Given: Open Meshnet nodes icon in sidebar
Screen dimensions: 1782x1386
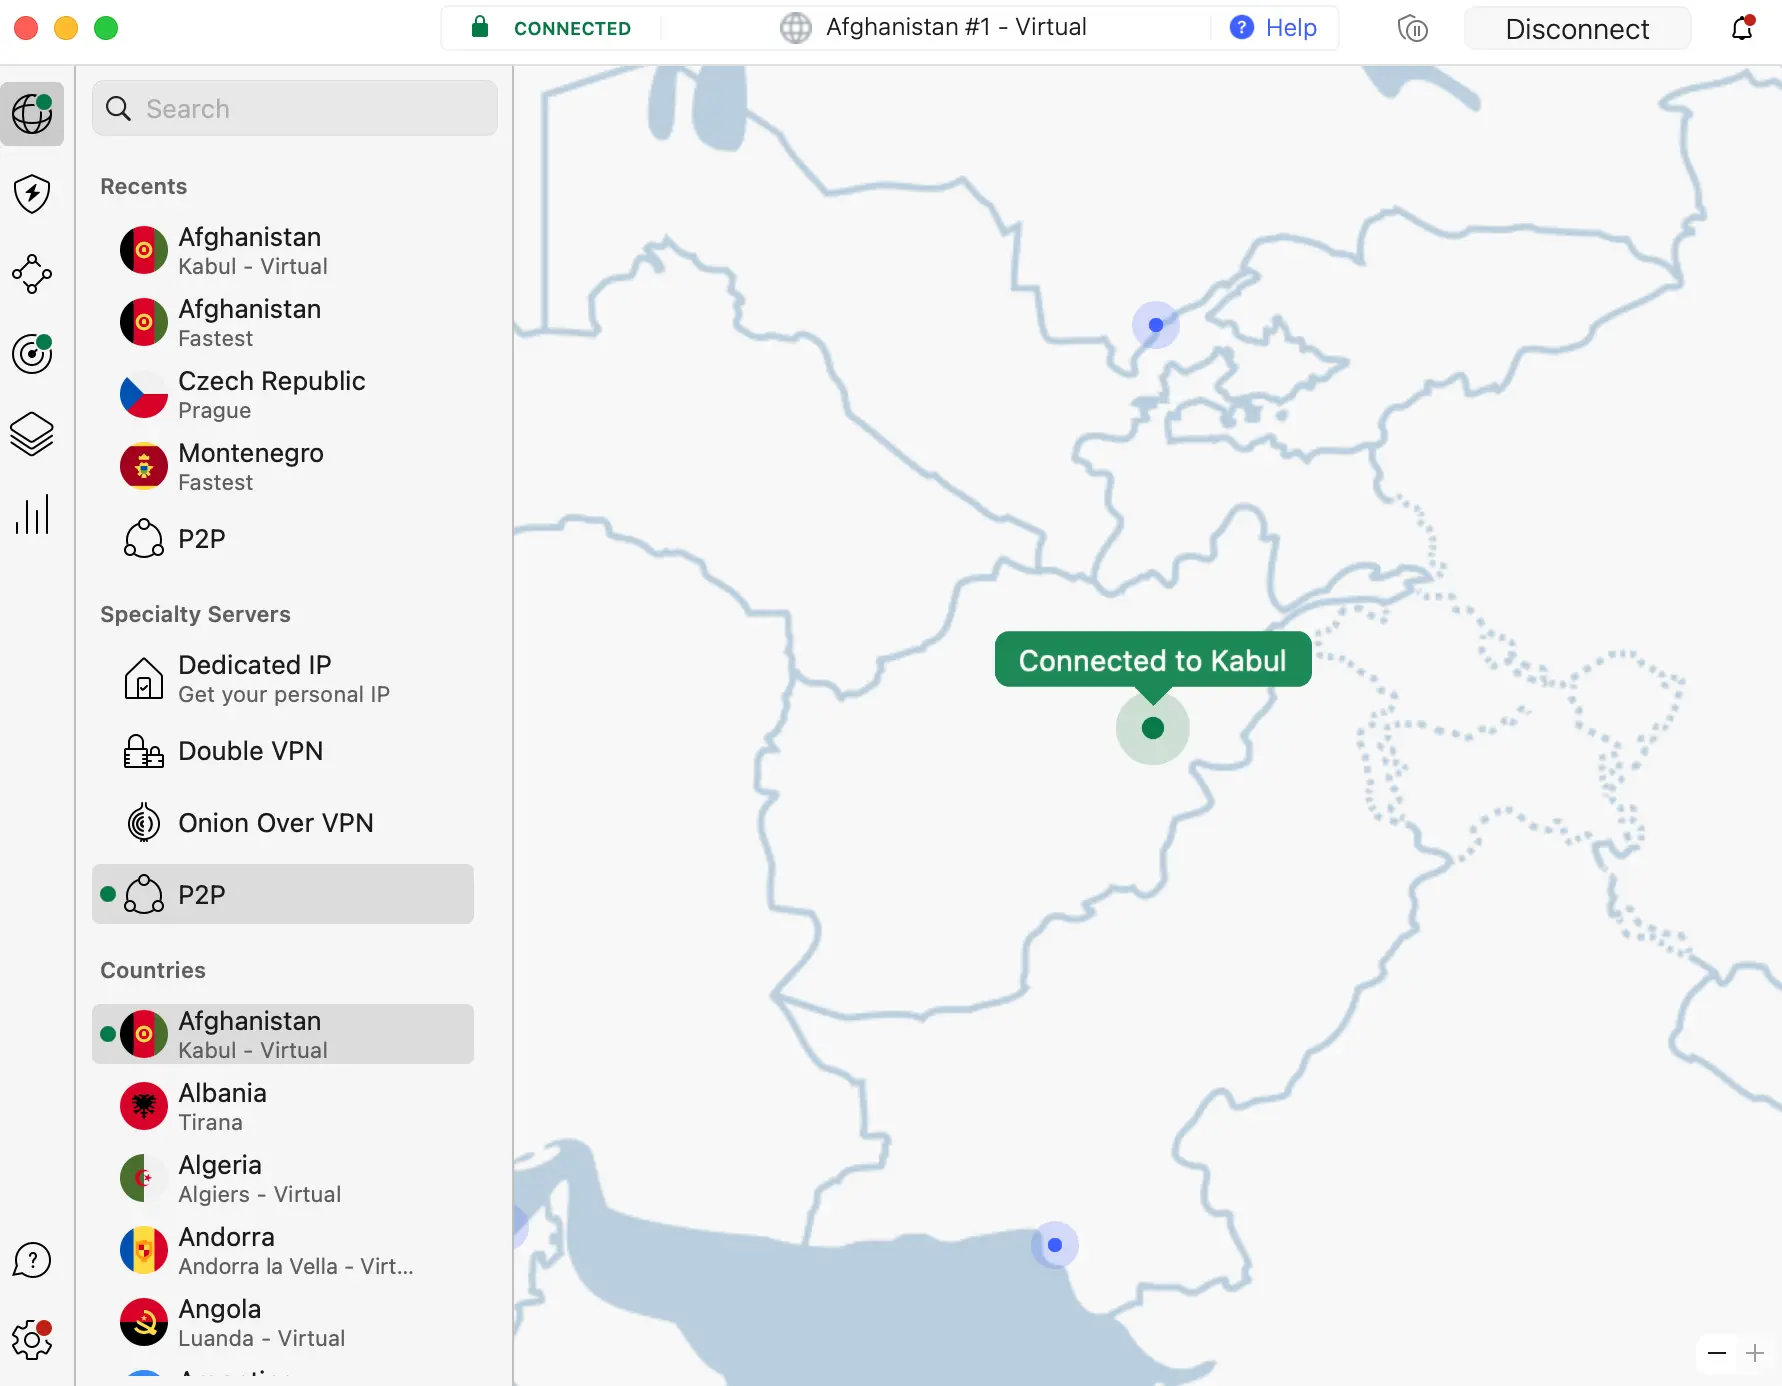Looking at the screenshot, I should pos(32,274).
